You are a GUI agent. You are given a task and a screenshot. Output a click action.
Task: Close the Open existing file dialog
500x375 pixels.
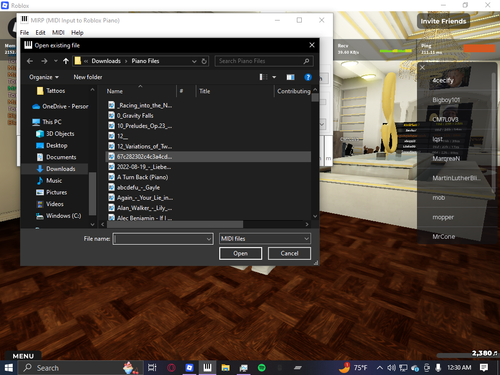coord(312,45)
